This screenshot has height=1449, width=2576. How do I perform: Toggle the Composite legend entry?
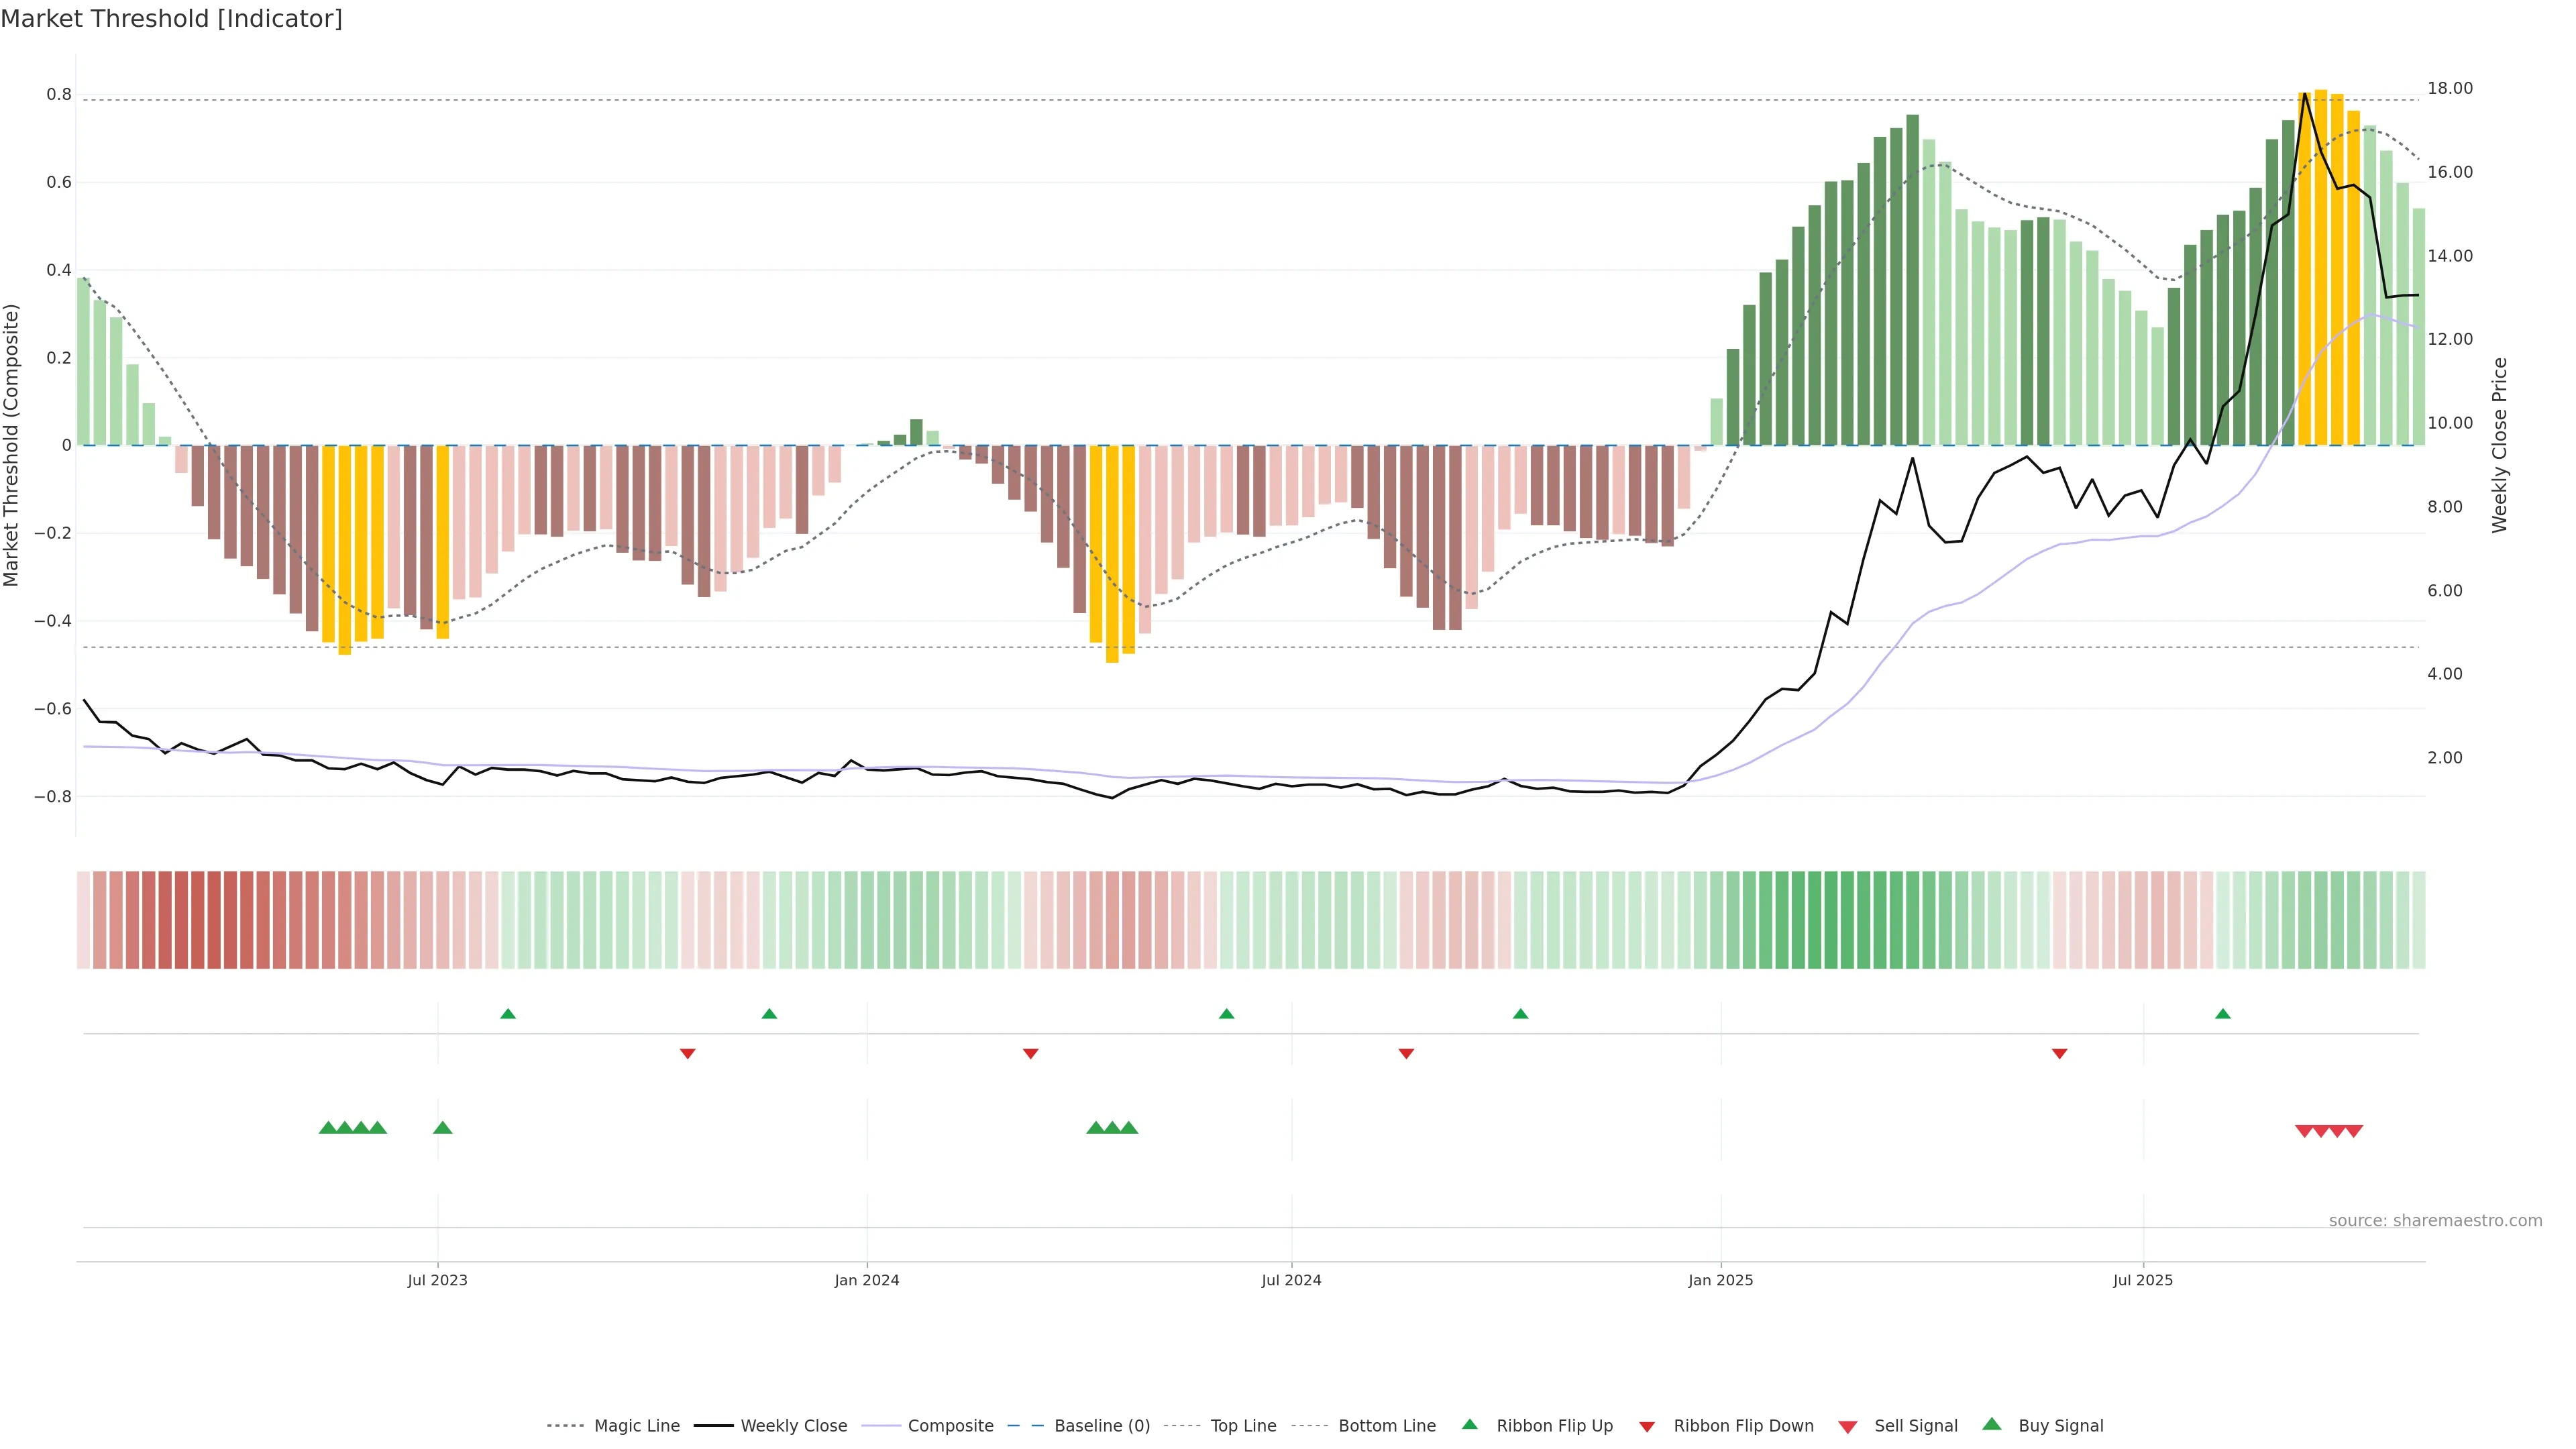coord(950,1426)
